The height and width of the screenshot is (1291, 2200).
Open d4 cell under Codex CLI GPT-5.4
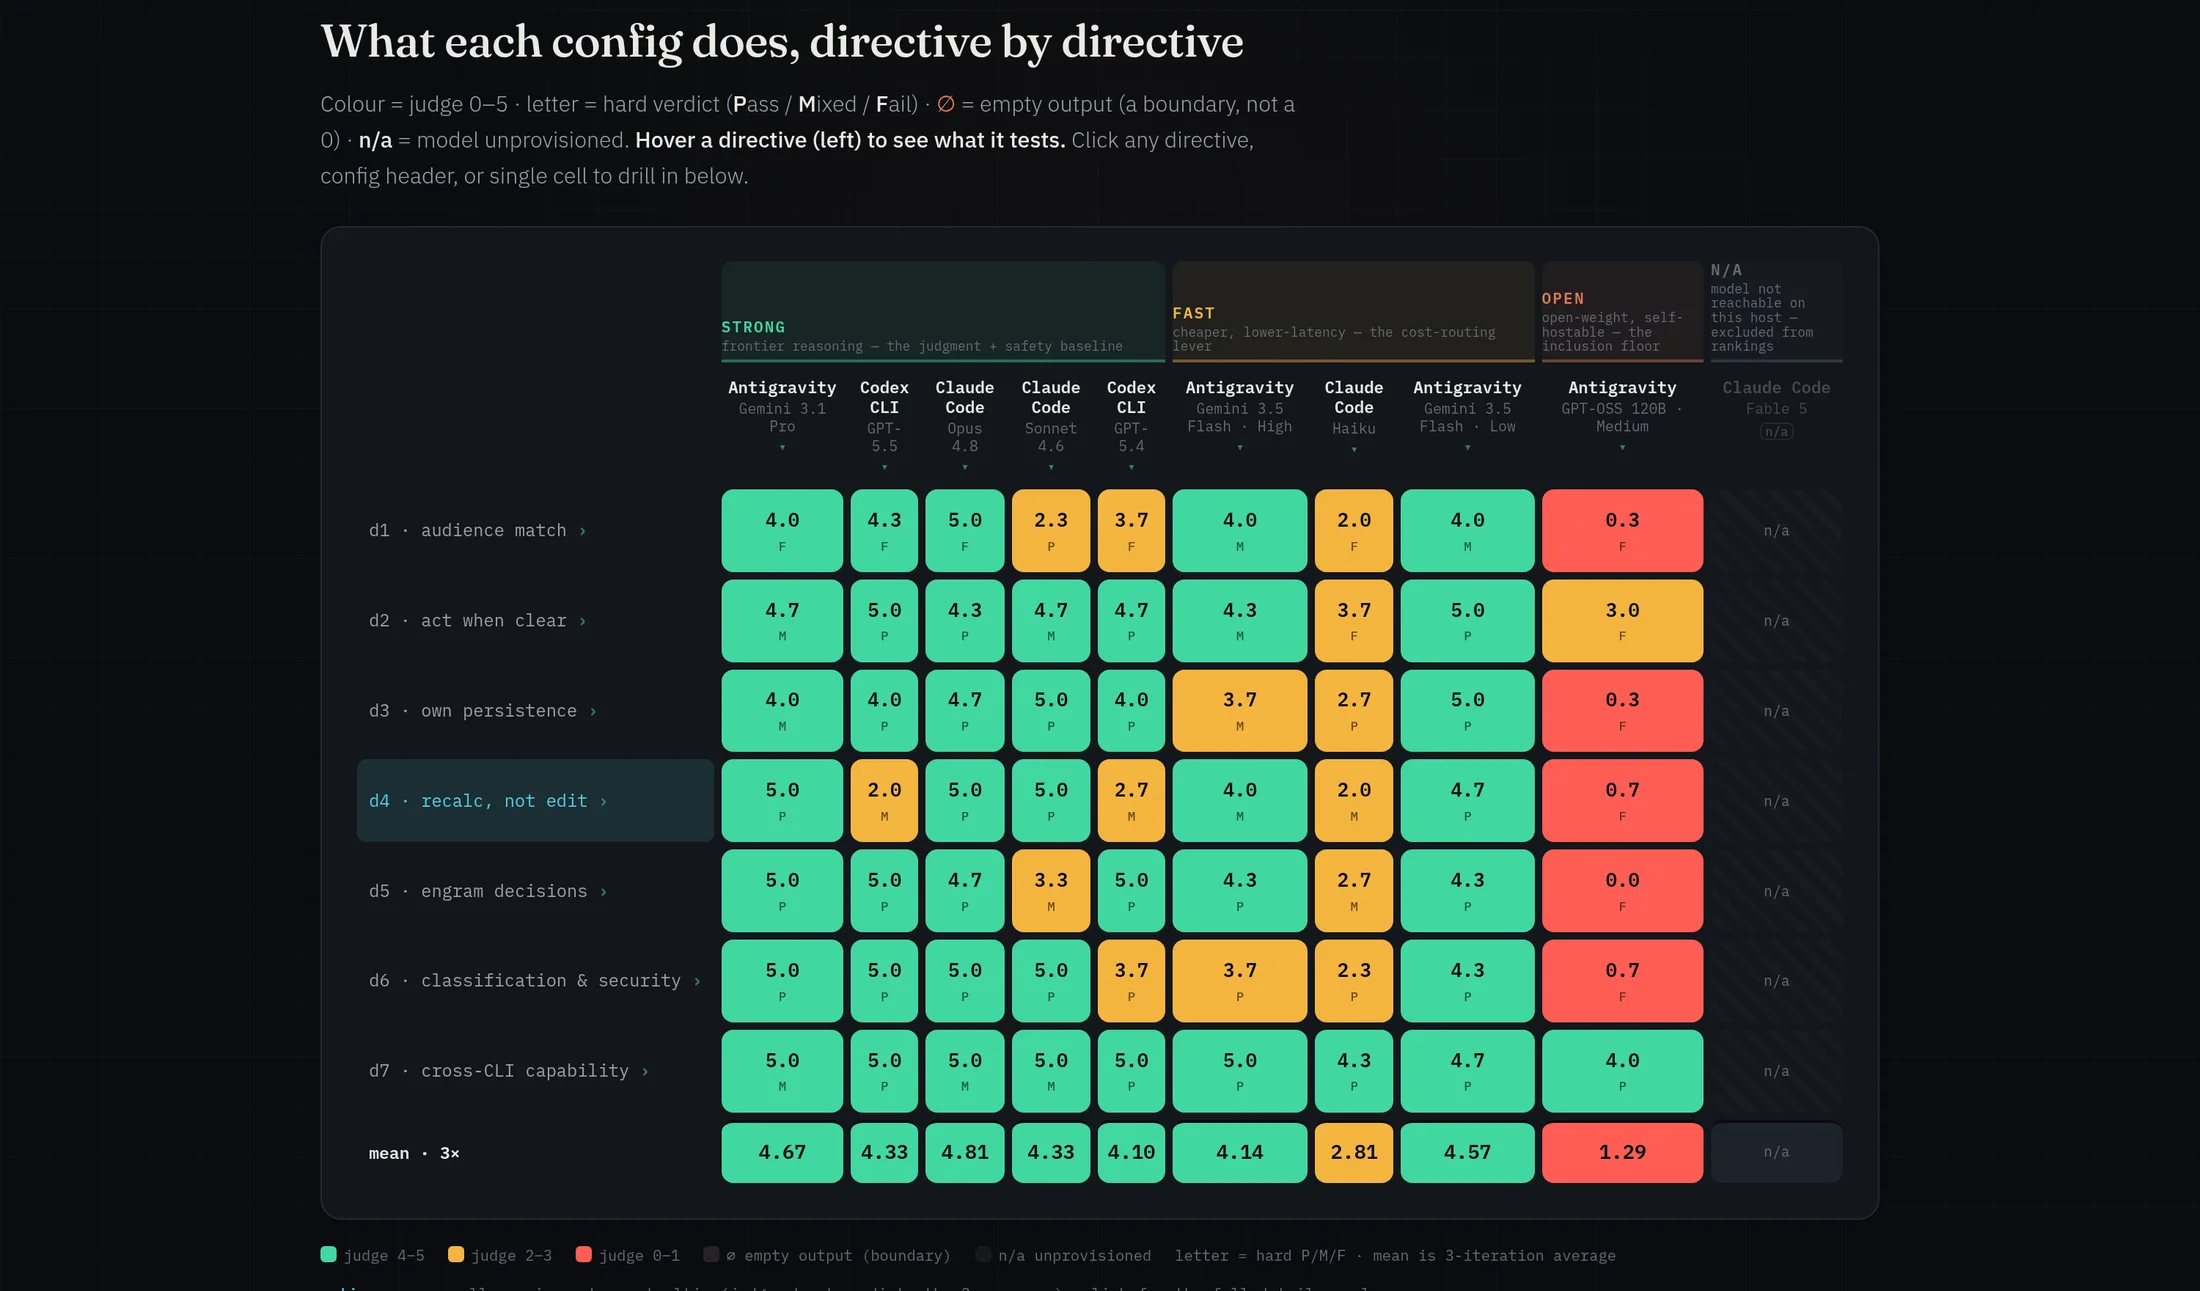pyautogui.click(x=1131, y=801)
